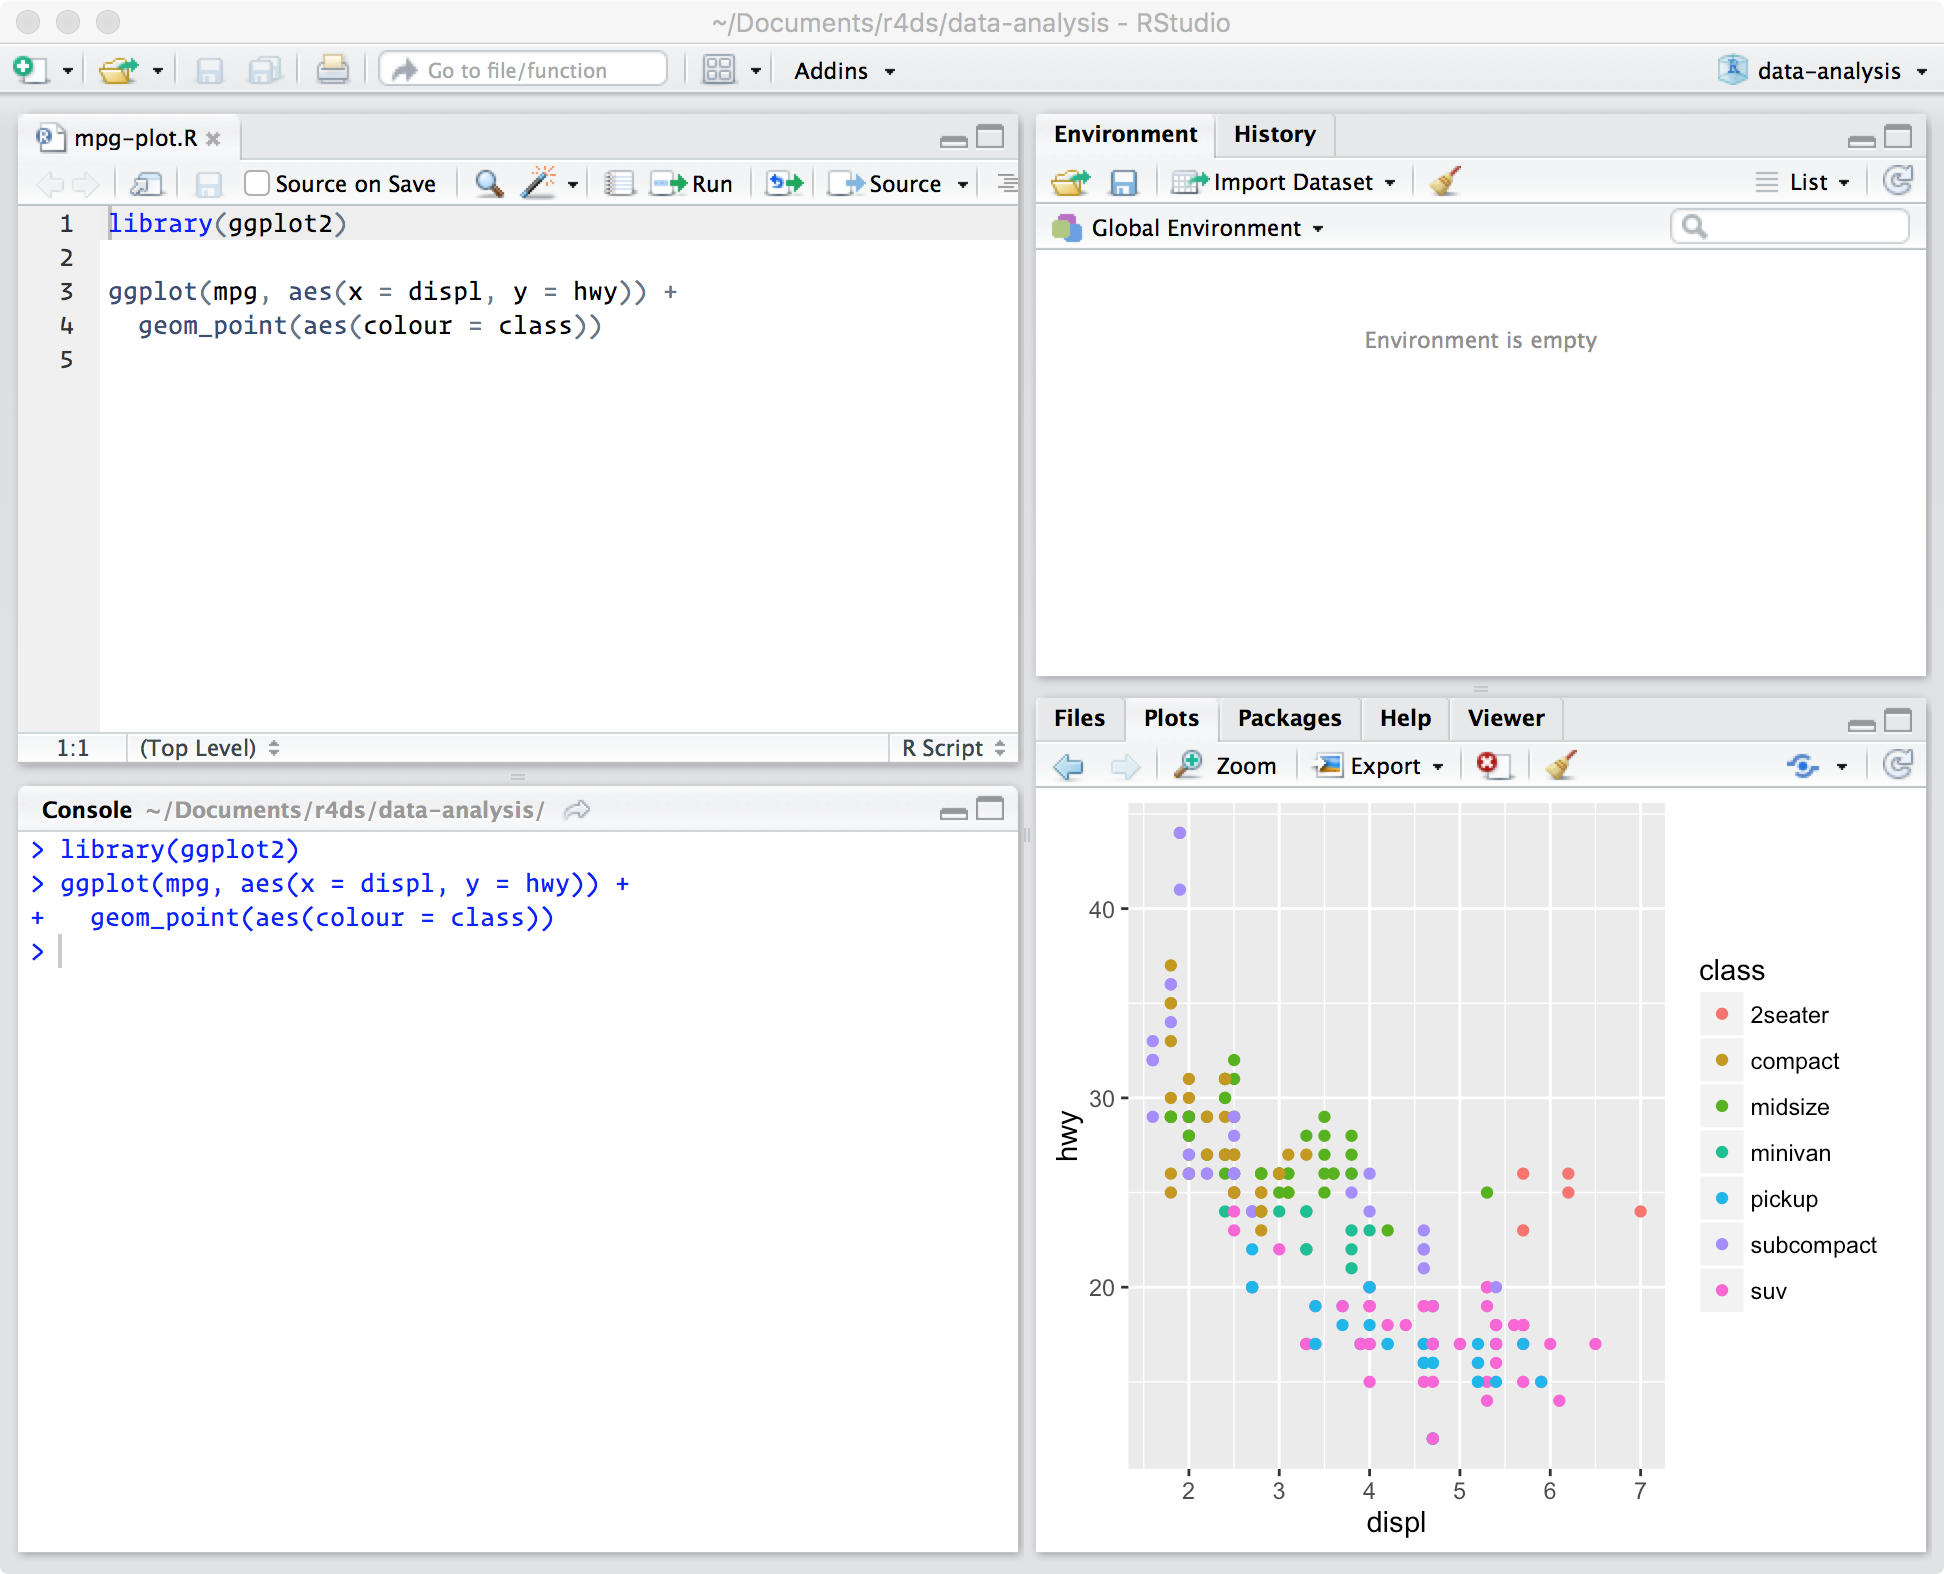1944x1574 pixels.
Task: Open the data-analysis project menu
Action: coord(1822,70)
